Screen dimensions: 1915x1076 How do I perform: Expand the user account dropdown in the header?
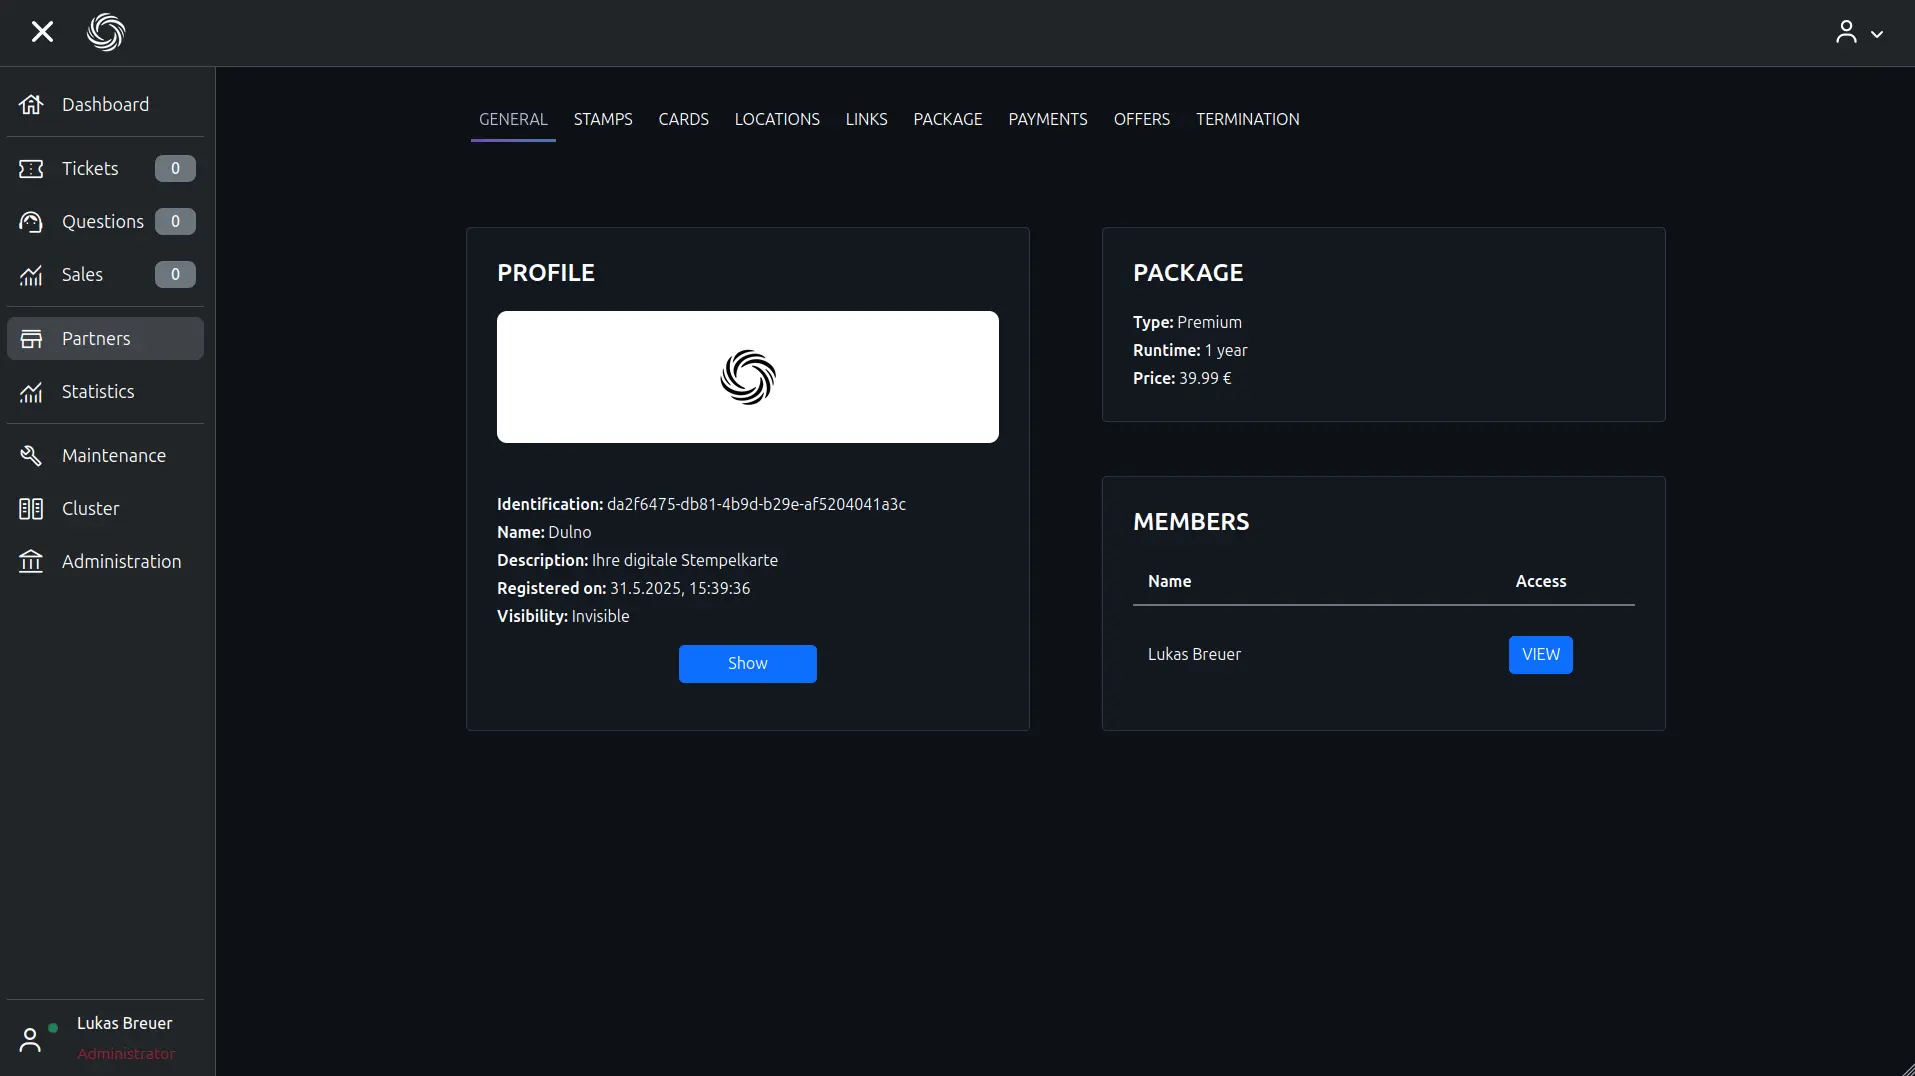click(x=1859, y=33)
